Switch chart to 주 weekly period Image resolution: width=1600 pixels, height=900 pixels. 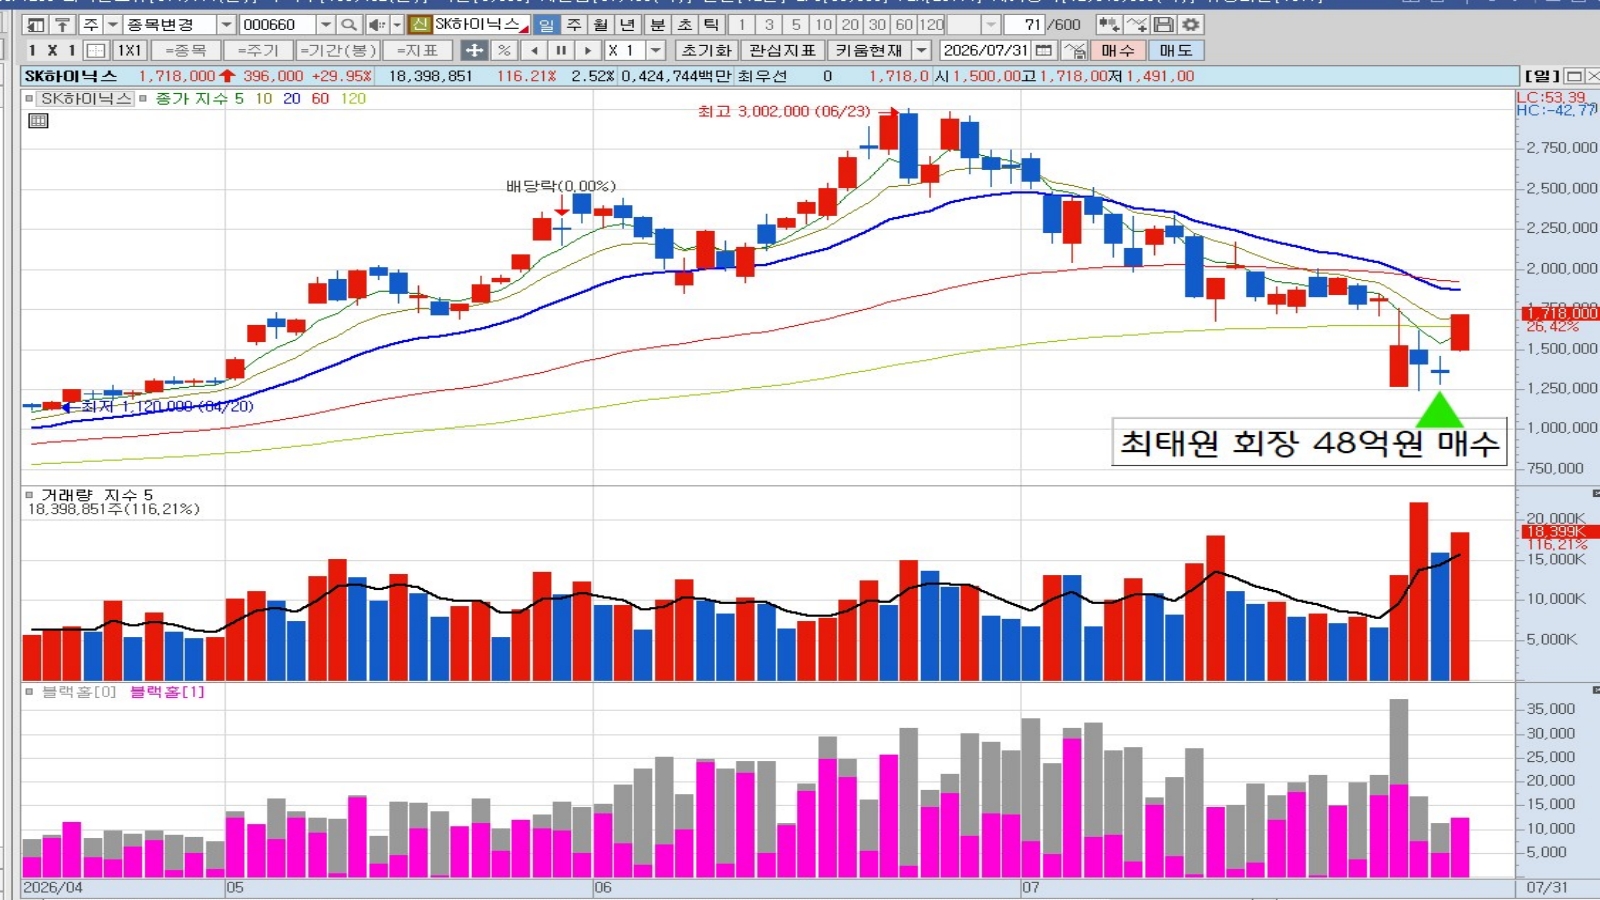[574, 24]
